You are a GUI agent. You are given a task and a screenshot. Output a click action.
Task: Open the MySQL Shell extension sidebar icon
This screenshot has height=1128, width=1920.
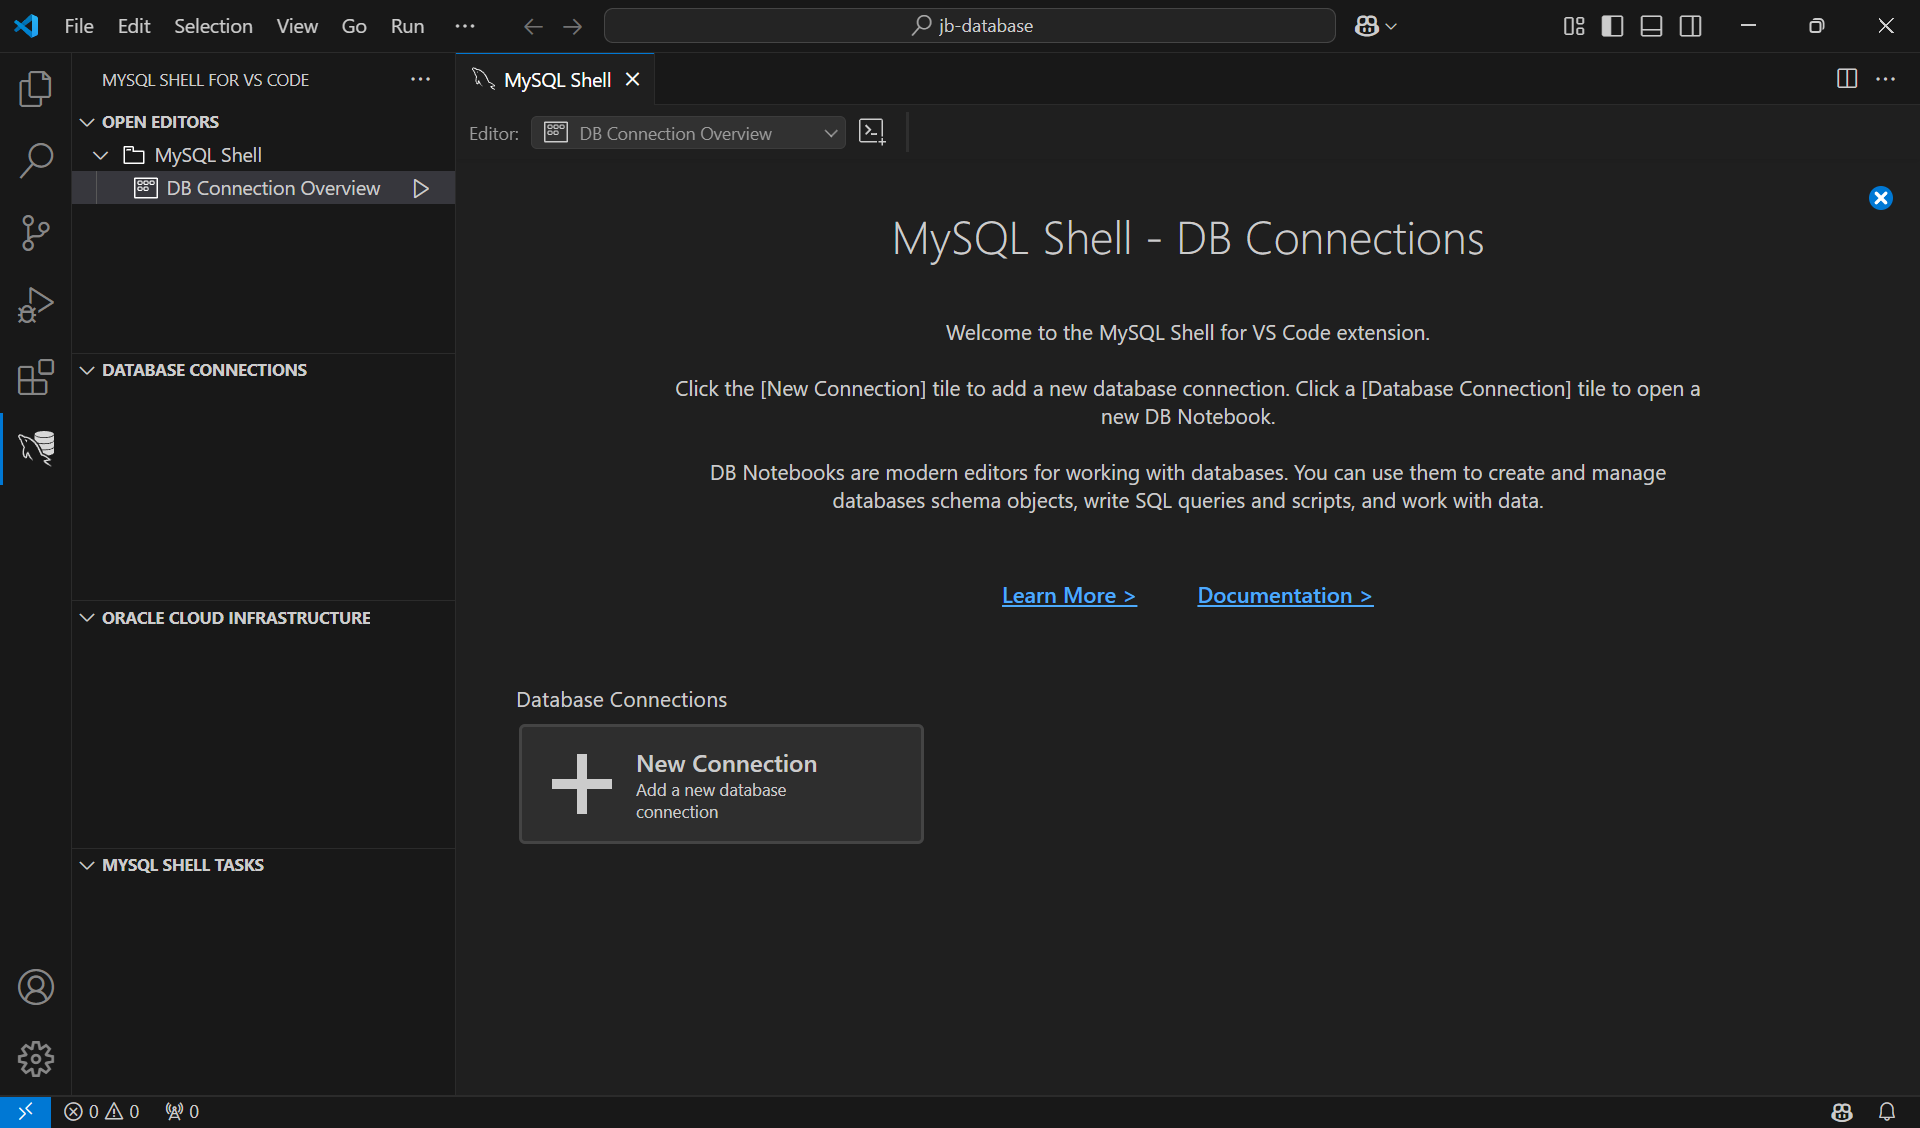tap(35, 448)
